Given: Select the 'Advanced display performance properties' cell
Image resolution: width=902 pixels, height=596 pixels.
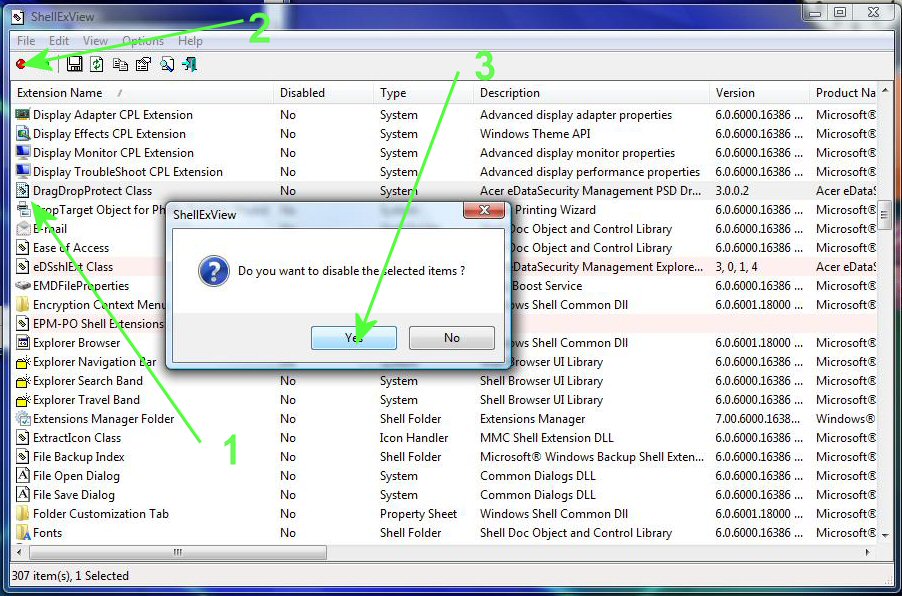Looking at the screenshot, I should [590, 171].
